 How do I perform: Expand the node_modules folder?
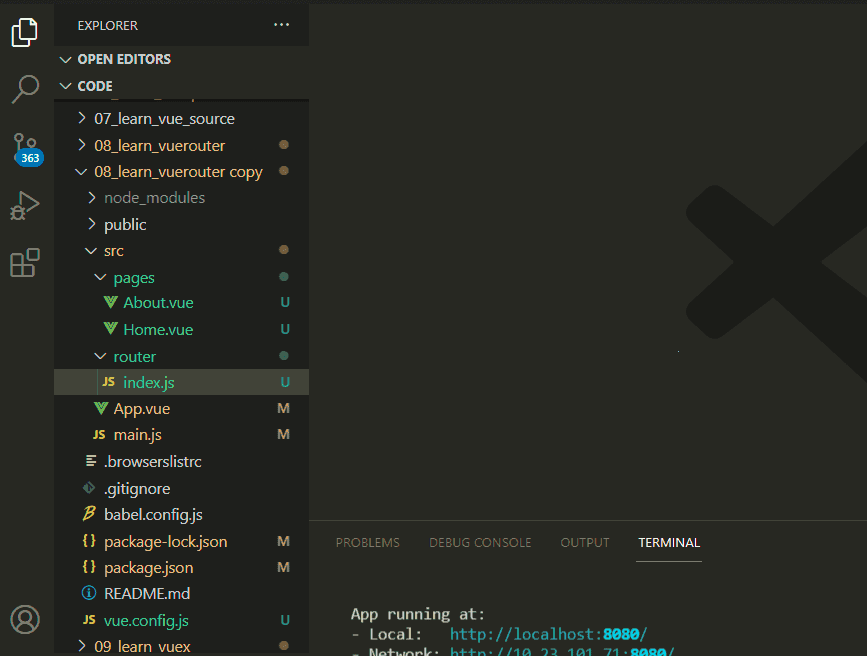(92, 197)
